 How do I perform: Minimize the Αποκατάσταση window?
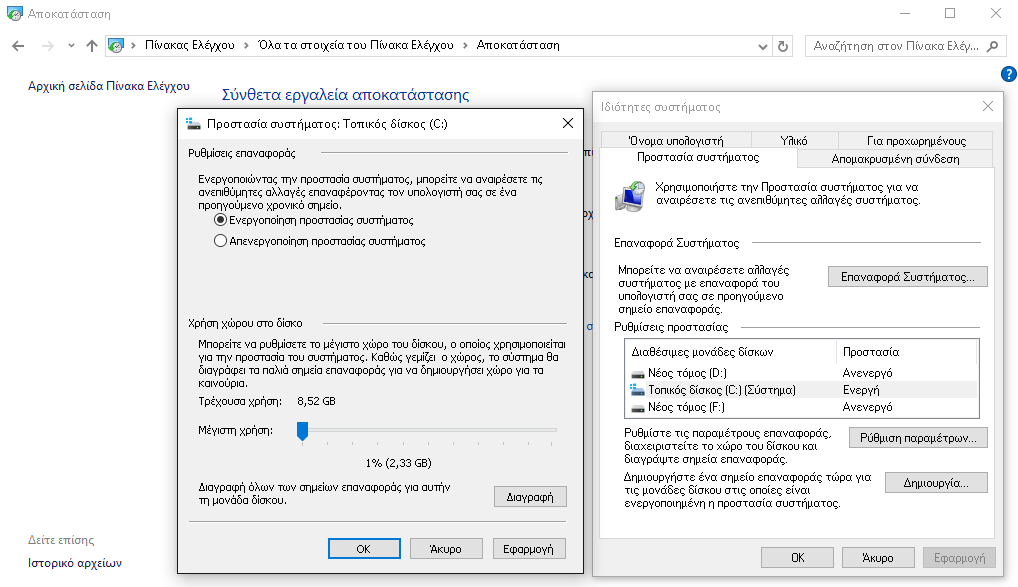pyautogui.click(x=905, y=13)
